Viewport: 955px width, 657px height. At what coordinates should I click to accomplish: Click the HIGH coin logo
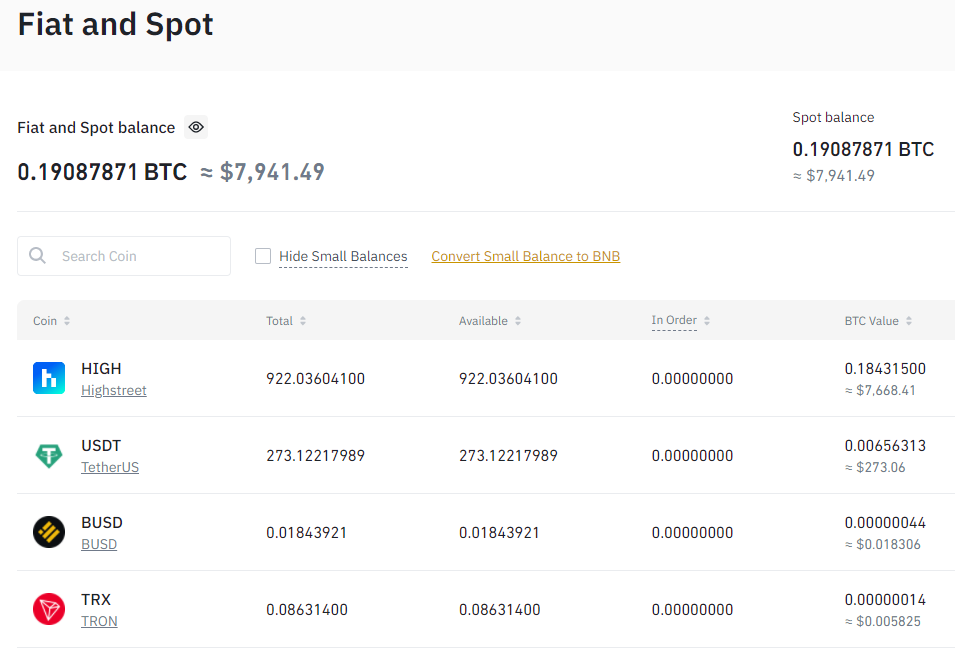pos(49,378)
